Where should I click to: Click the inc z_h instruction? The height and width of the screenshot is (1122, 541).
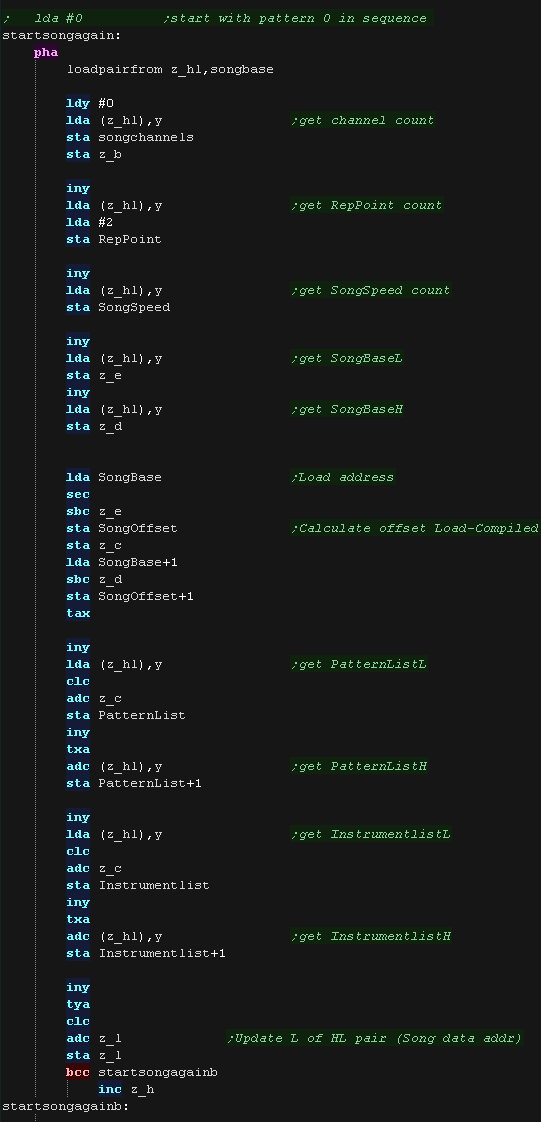coord(126,1090)
